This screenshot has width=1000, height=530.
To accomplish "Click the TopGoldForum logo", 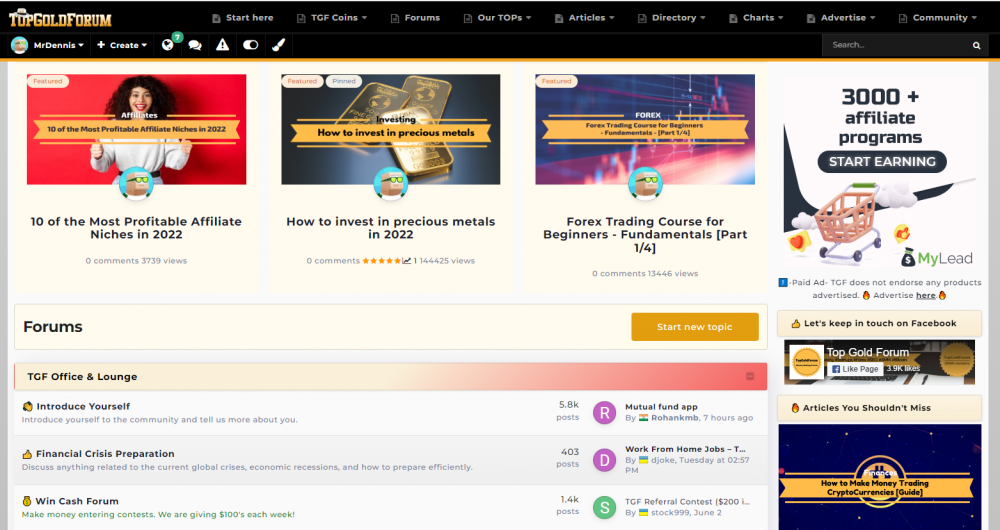I will click(x=61, y=18).
